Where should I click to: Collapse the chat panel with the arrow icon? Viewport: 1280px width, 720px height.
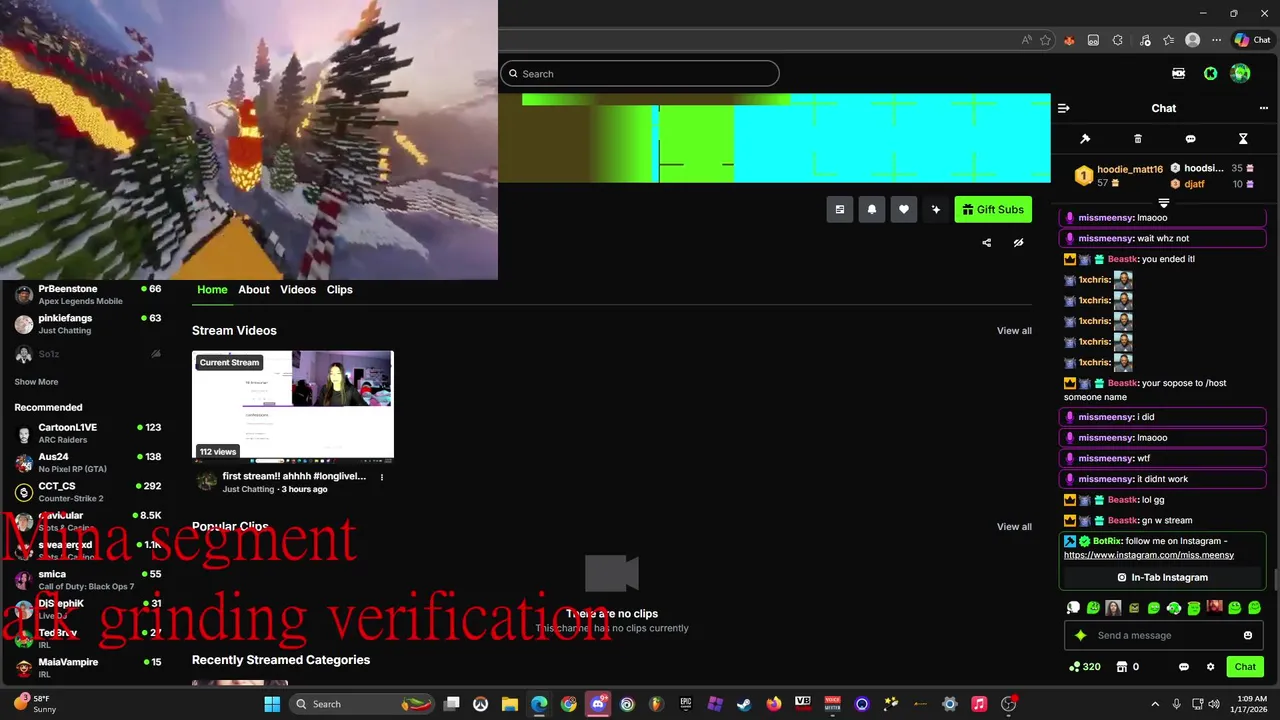click(1064, 108)
